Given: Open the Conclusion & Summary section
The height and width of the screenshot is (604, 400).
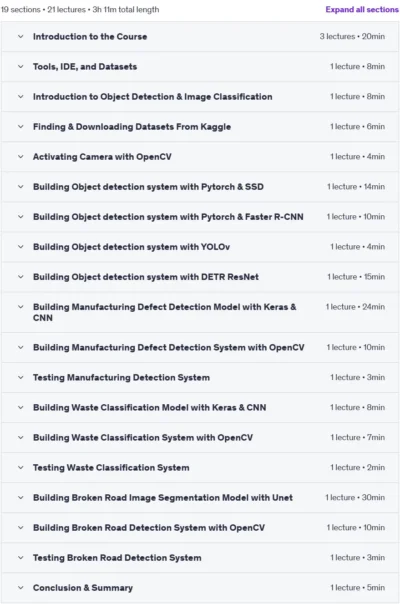Looking at the screenshot, I should click(200, 588).
